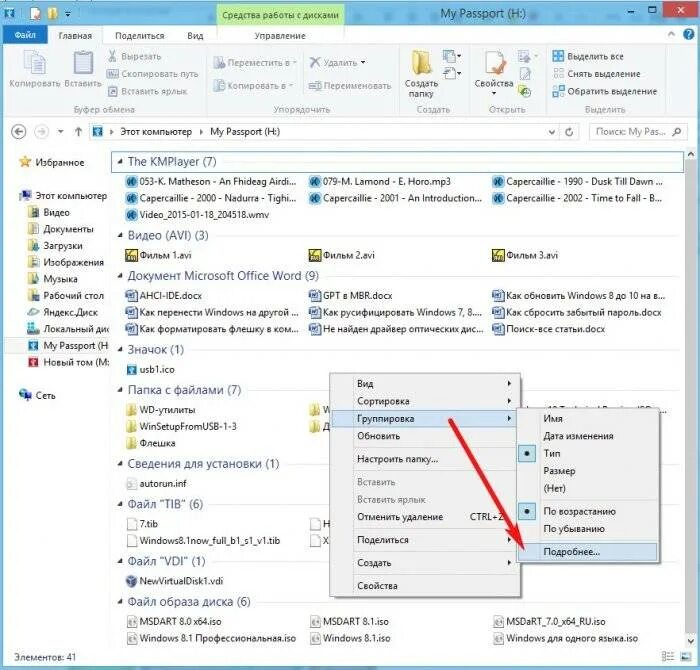Select the file MSDART 8.1.iso
The image size is (700, 670).
[x=350, y=621]
